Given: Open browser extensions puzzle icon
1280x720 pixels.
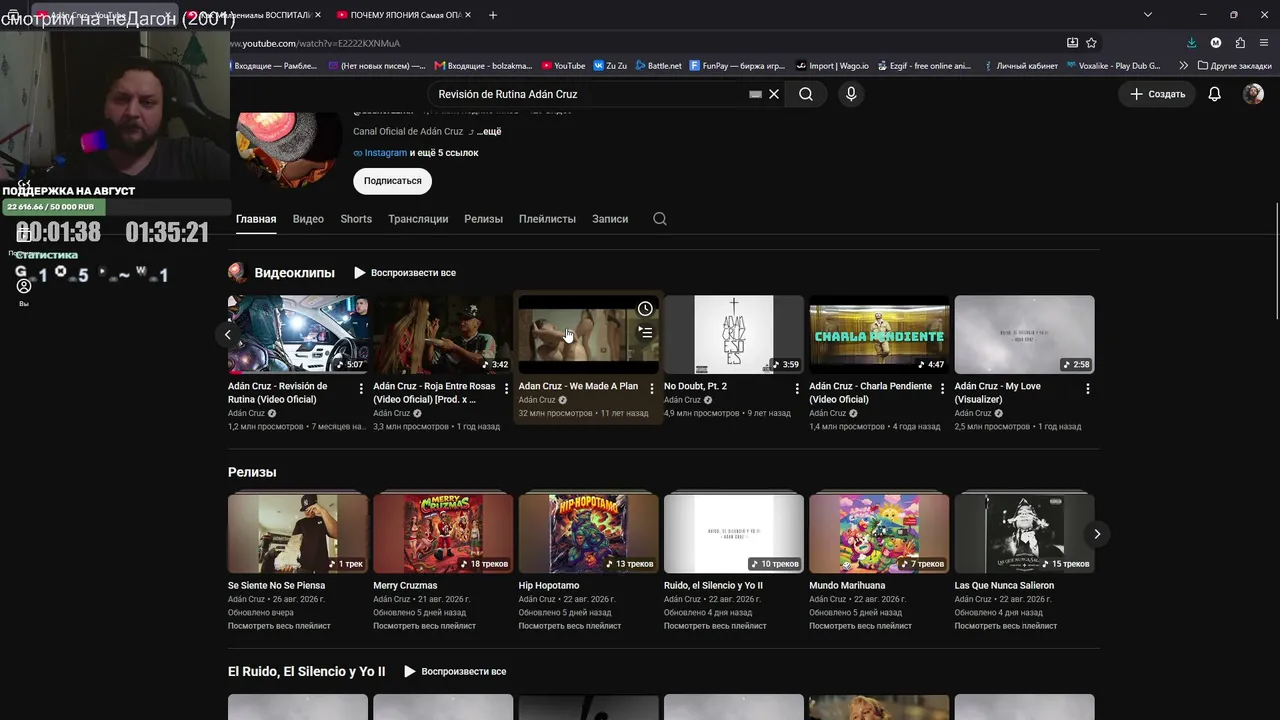Looking at the screenshot, I should click(1240, 43).
